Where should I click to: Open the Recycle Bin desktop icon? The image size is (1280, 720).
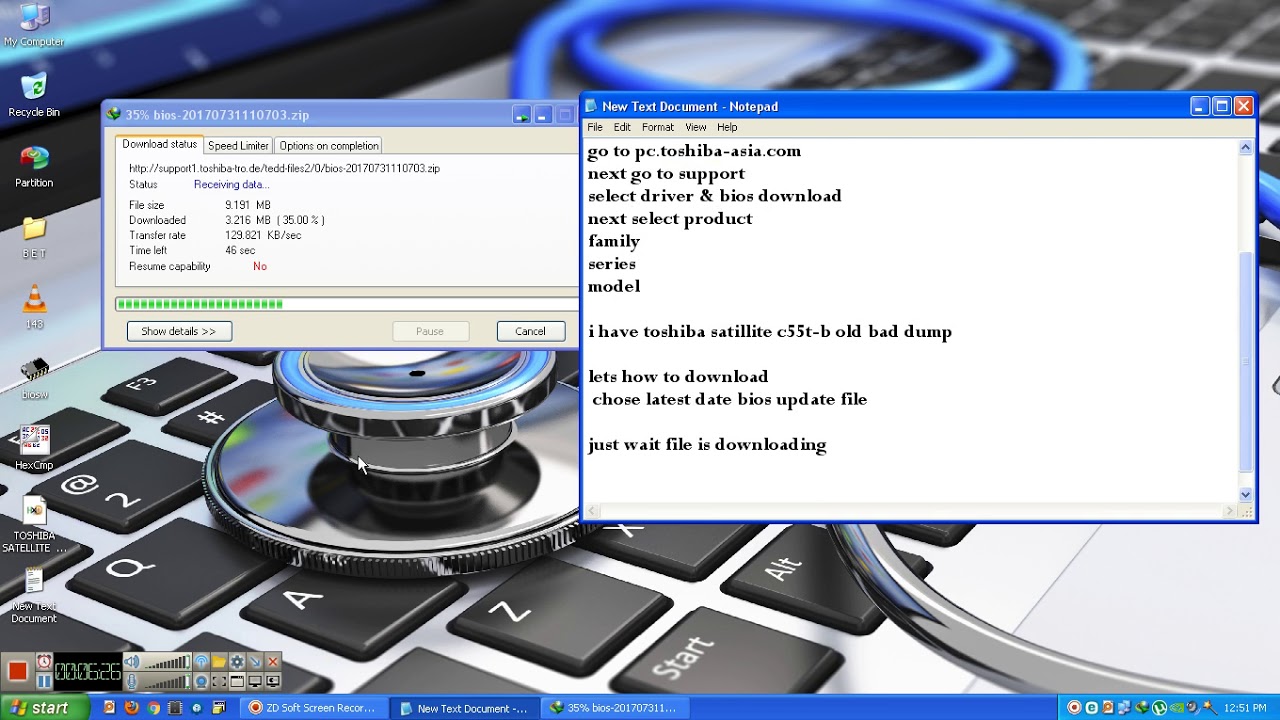tap(34, 95)
